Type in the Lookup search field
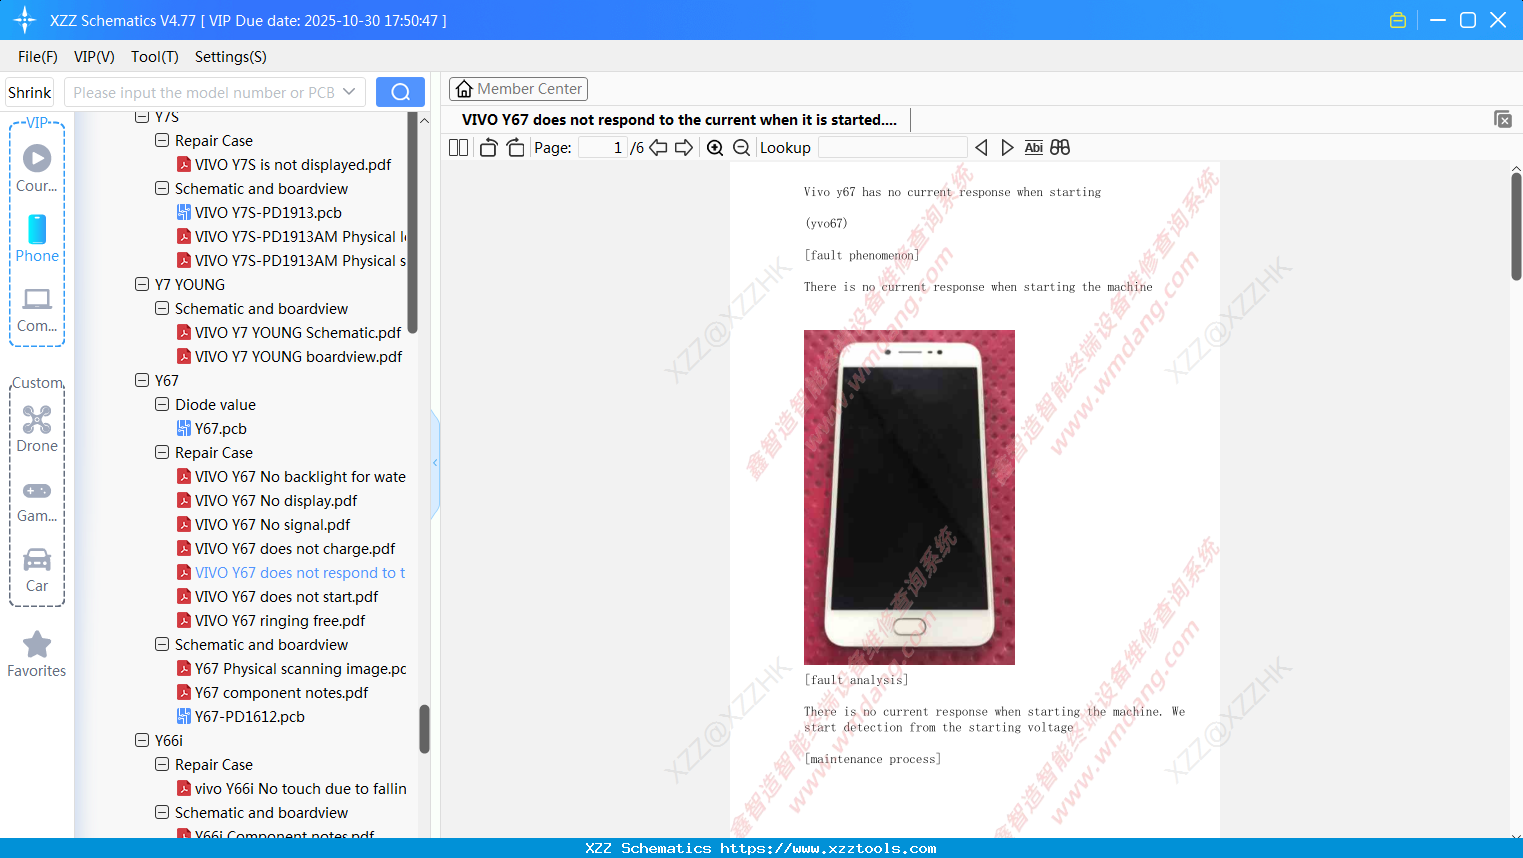The width and height of the screenshot is (1523, 858). pyautogui.click(x=891, y=147)
